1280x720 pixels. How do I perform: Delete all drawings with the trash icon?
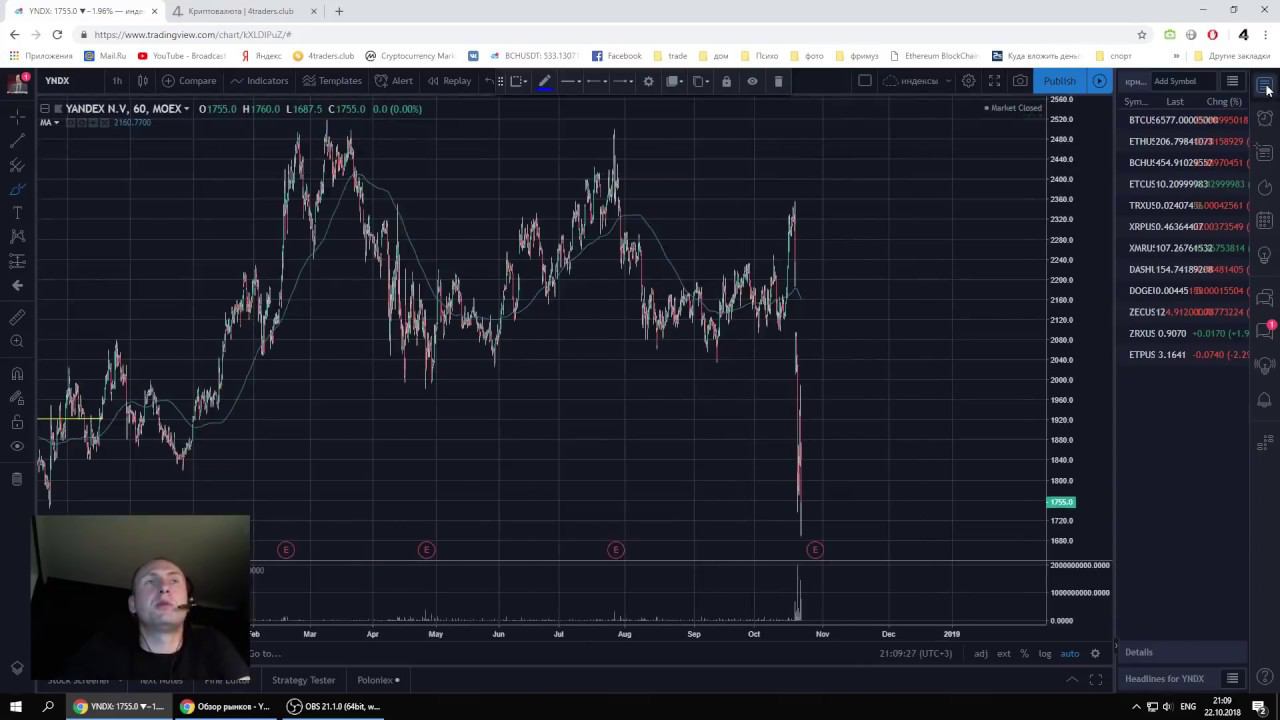[x=17, y=479]
